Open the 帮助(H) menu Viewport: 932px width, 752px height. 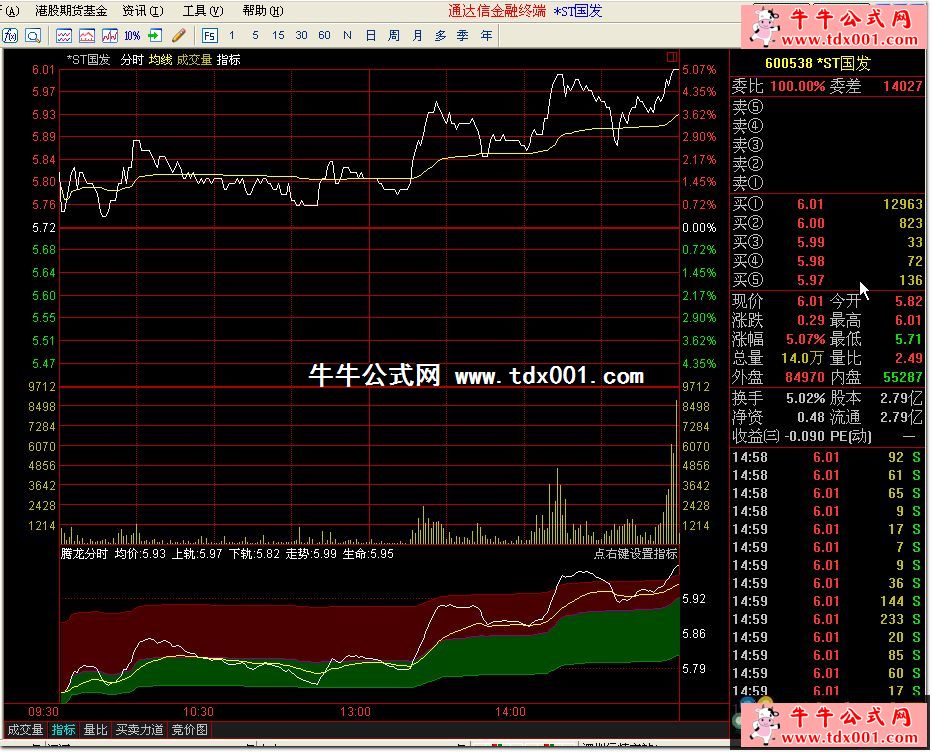click(x=263, y=11)
